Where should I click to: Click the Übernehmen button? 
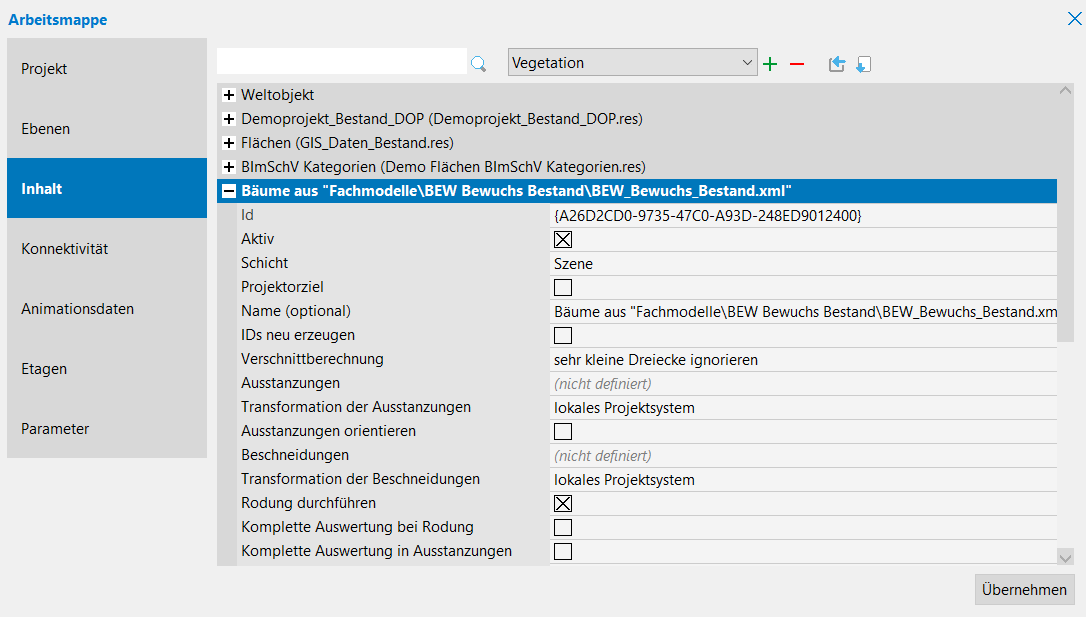1024,589
